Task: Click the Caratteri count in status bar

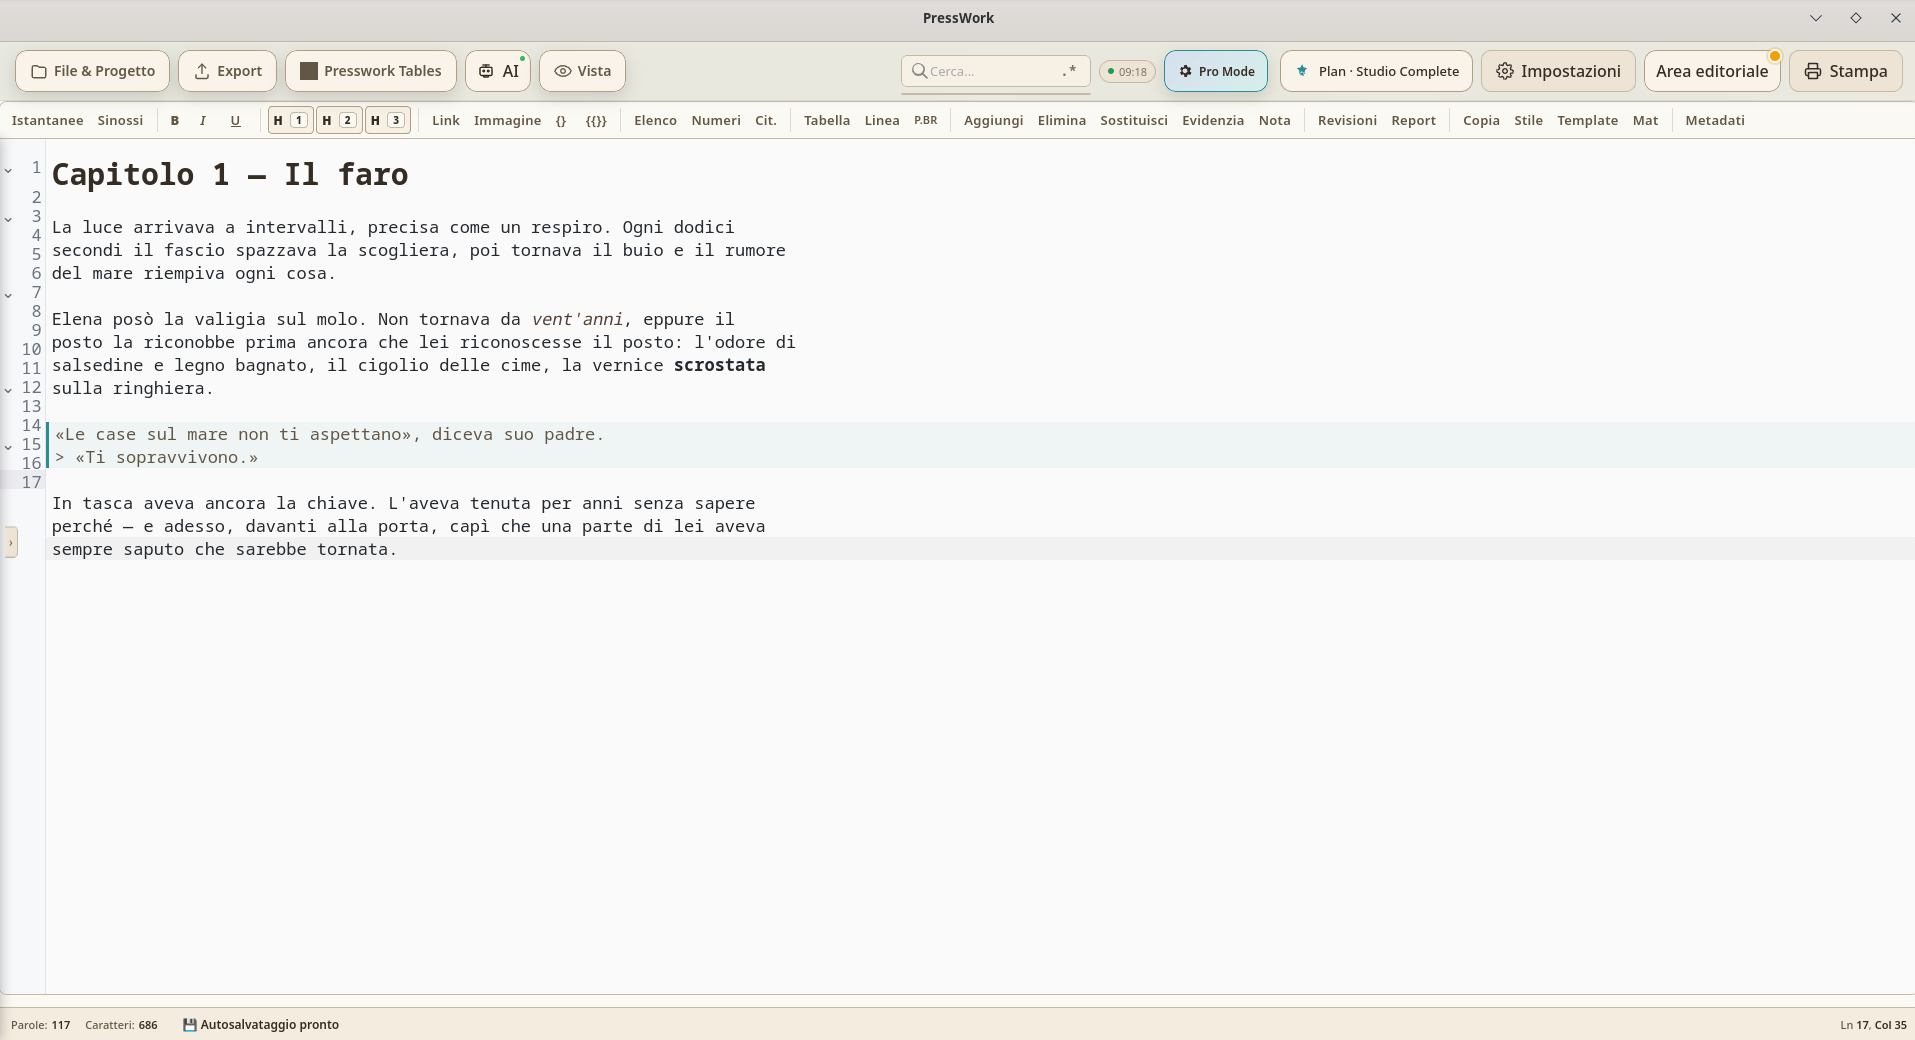Action: click(121, 1024)
